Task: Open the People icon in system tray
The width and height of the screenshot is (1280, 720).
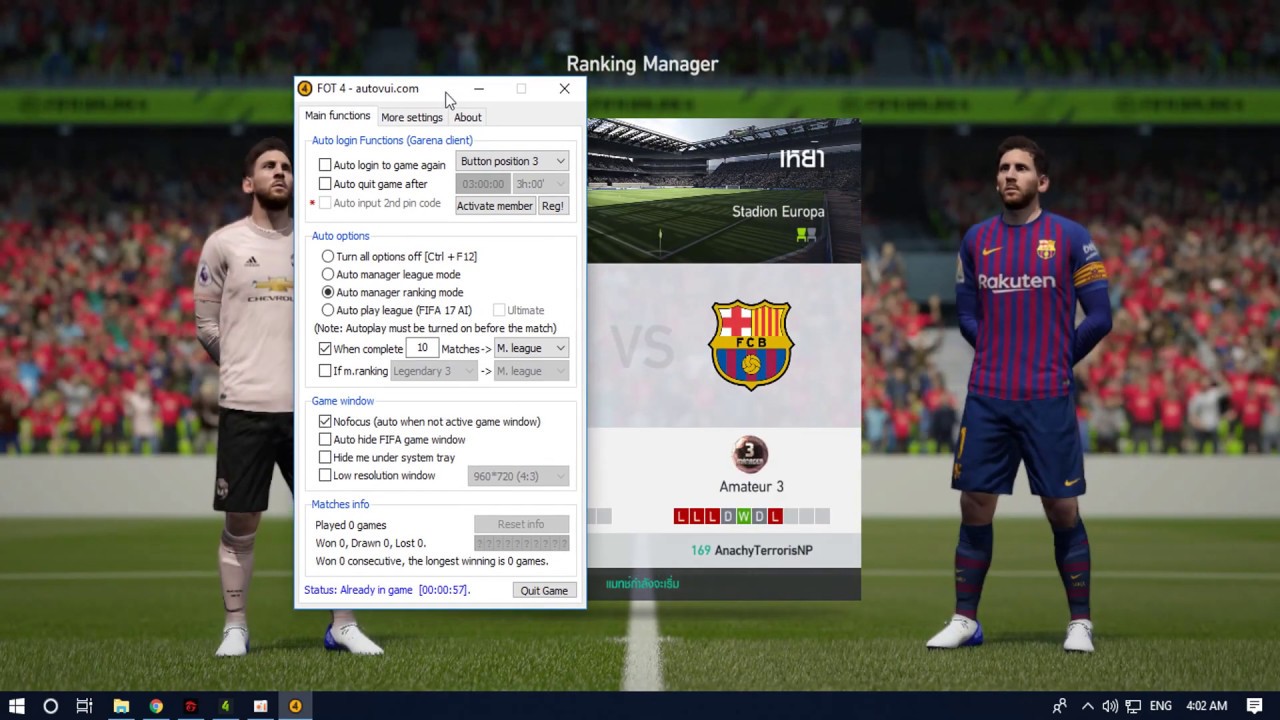Action: coord(1059,706)
